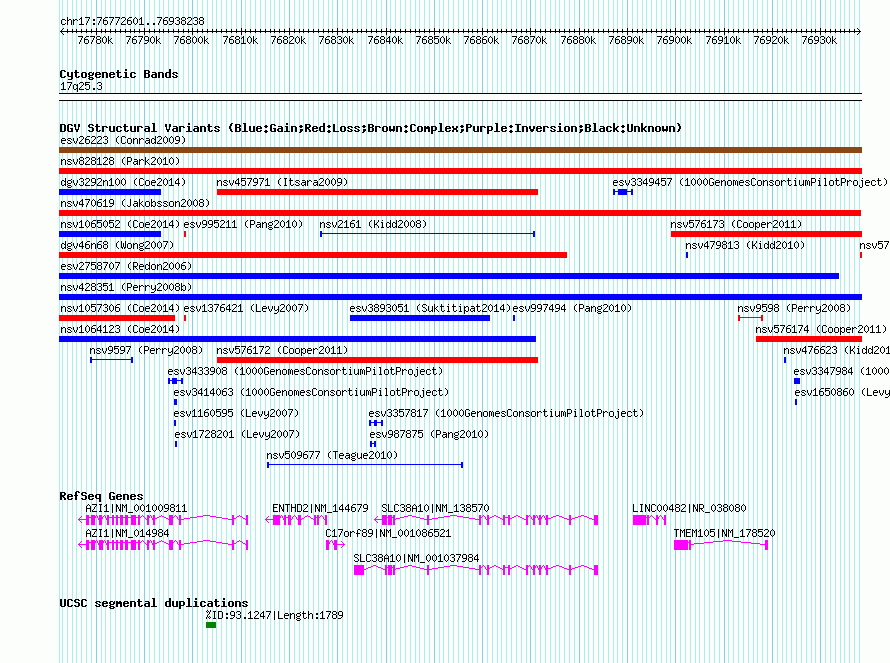
Task: Click the red nsv828128 loss bar
Action: [x=460, y=171]
